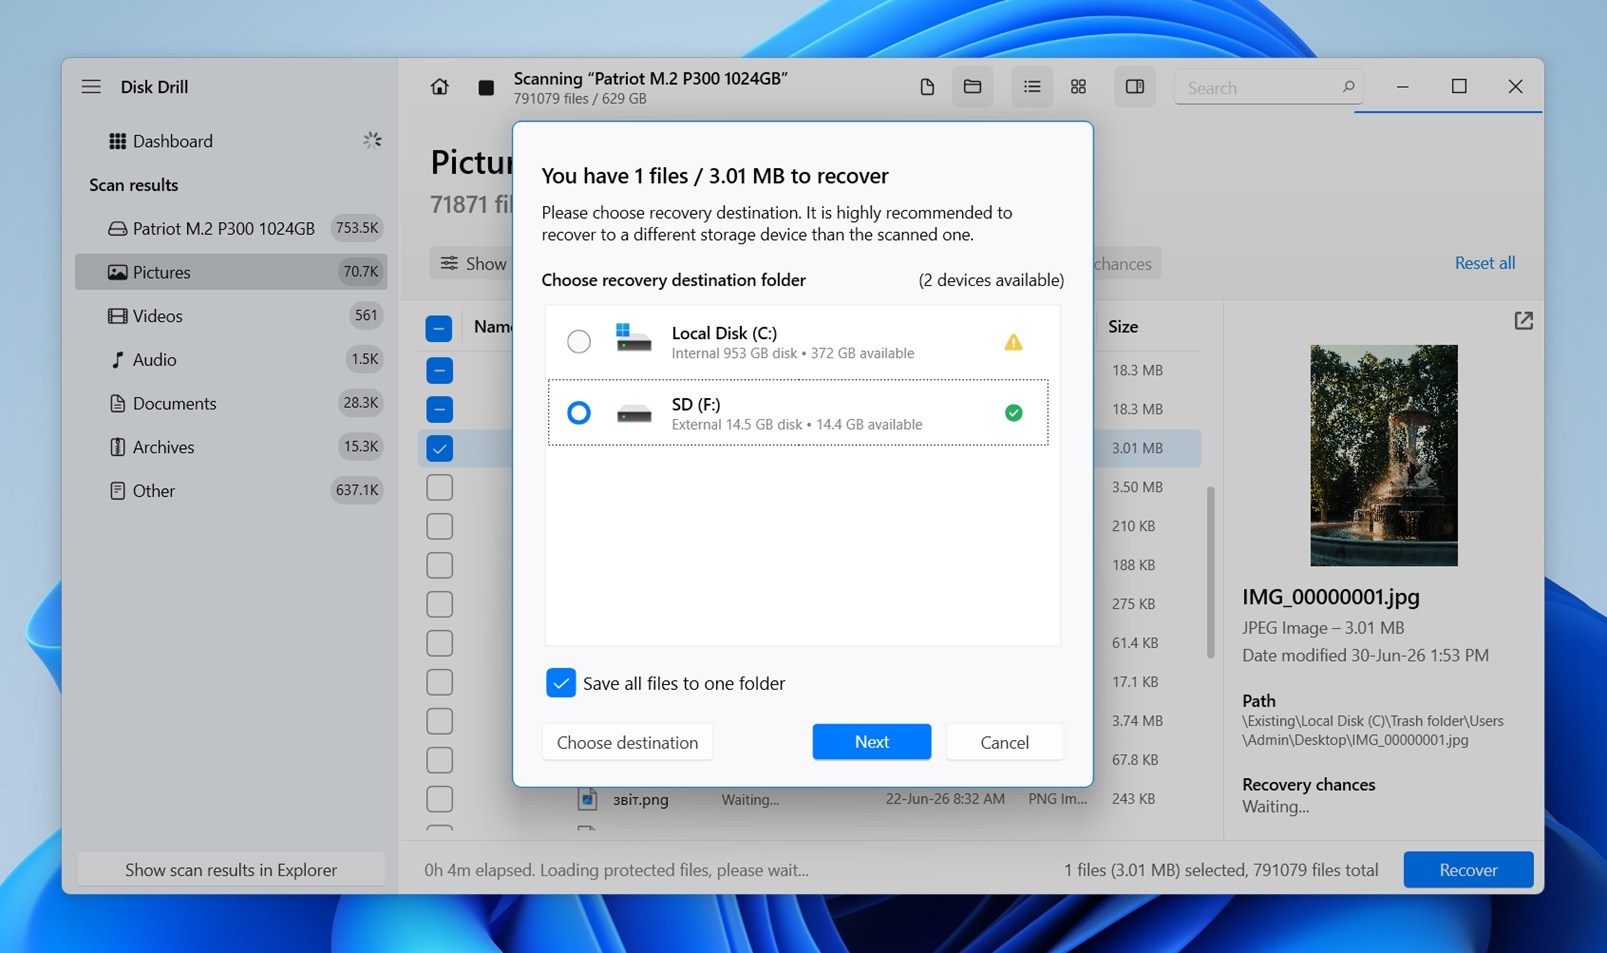Screen dimensions: 1607x953
Task: Uncheck the checked row with 3.01 MB
Action: pyautogui.click(x=439, y=448)
